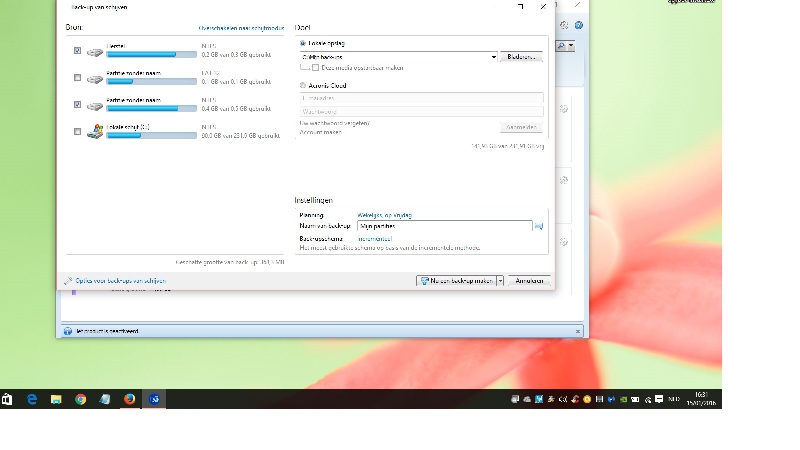Open the local backup destination dropdown
This screenshot has height=450, width=800.
click(493, 57)
